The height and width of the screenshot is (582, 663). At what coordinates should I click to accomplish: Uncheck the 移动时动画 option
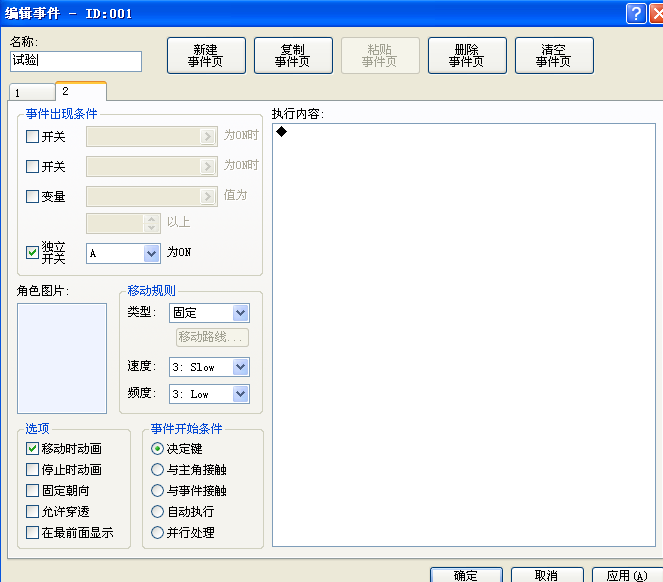click(x=32, y=448)
